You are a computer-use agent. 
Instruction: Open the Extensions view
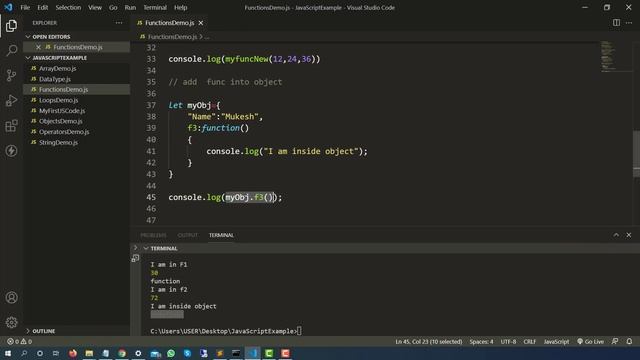point(11,126)
